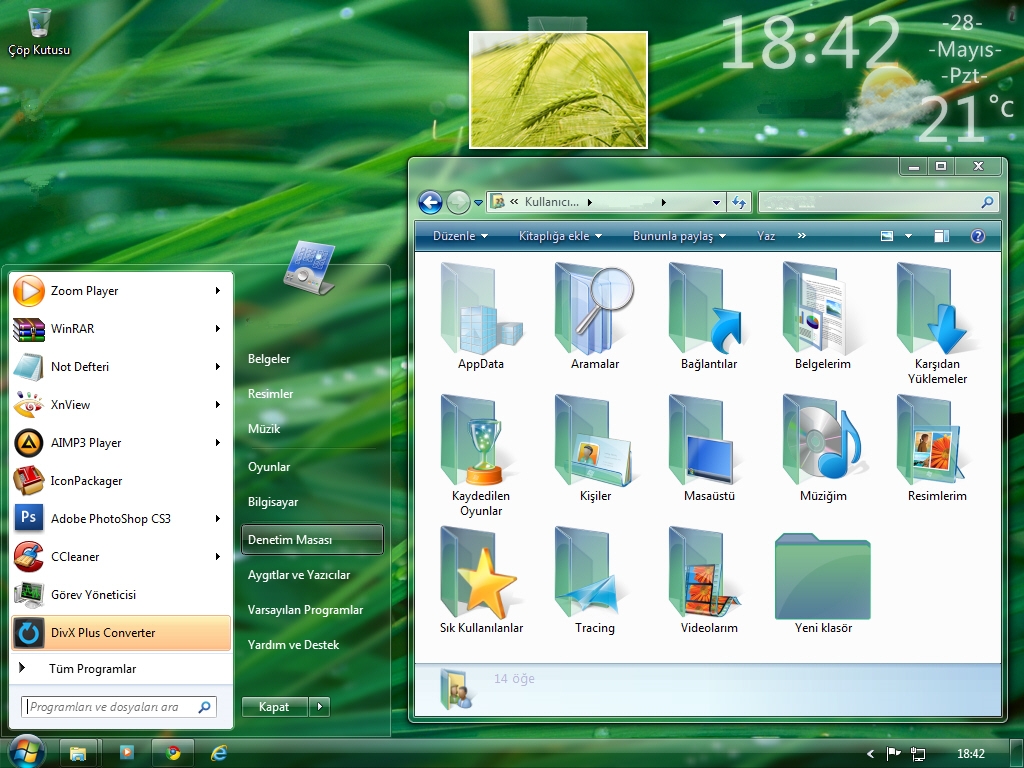This screenshot has height=768, width=1024.
Task: Open Yardım ve Destek
Action: click(x=293, y=645)
